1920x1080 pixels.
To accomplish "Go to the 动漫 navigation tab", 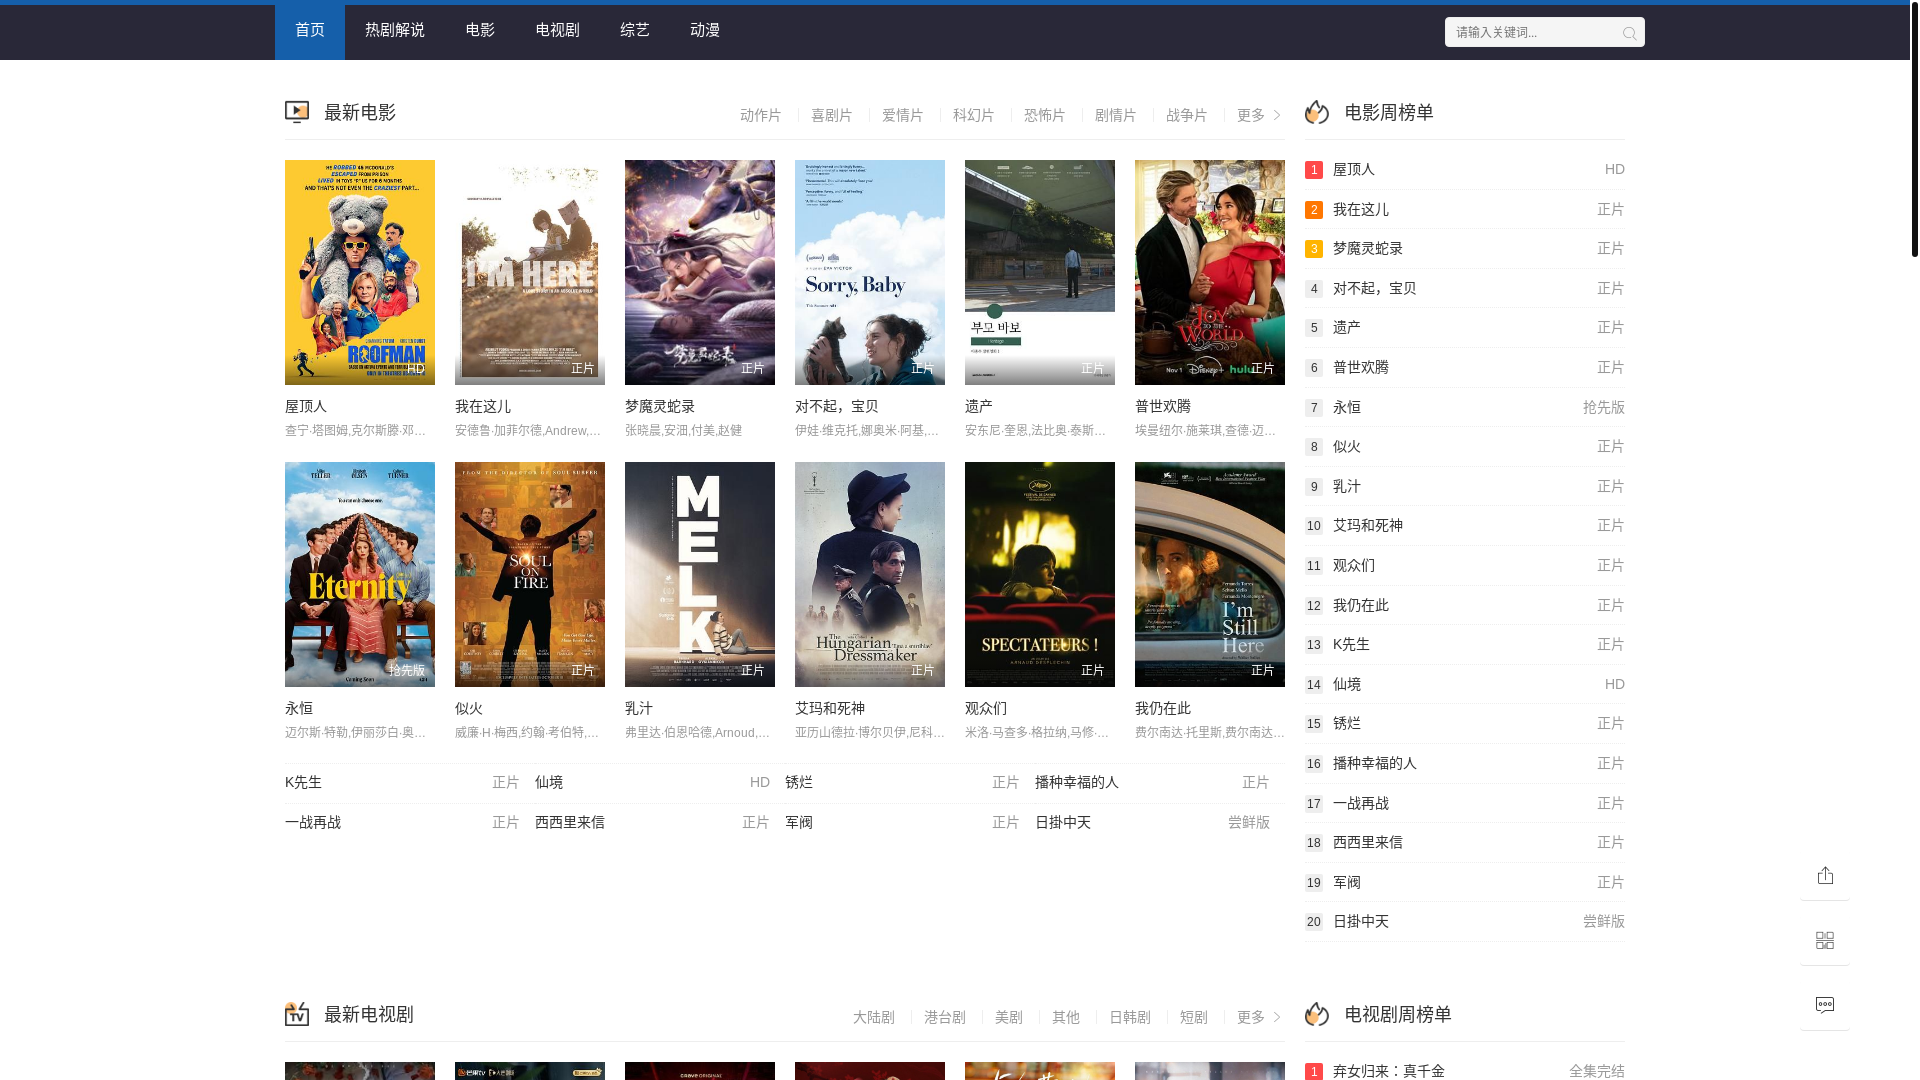I will 705,30.
